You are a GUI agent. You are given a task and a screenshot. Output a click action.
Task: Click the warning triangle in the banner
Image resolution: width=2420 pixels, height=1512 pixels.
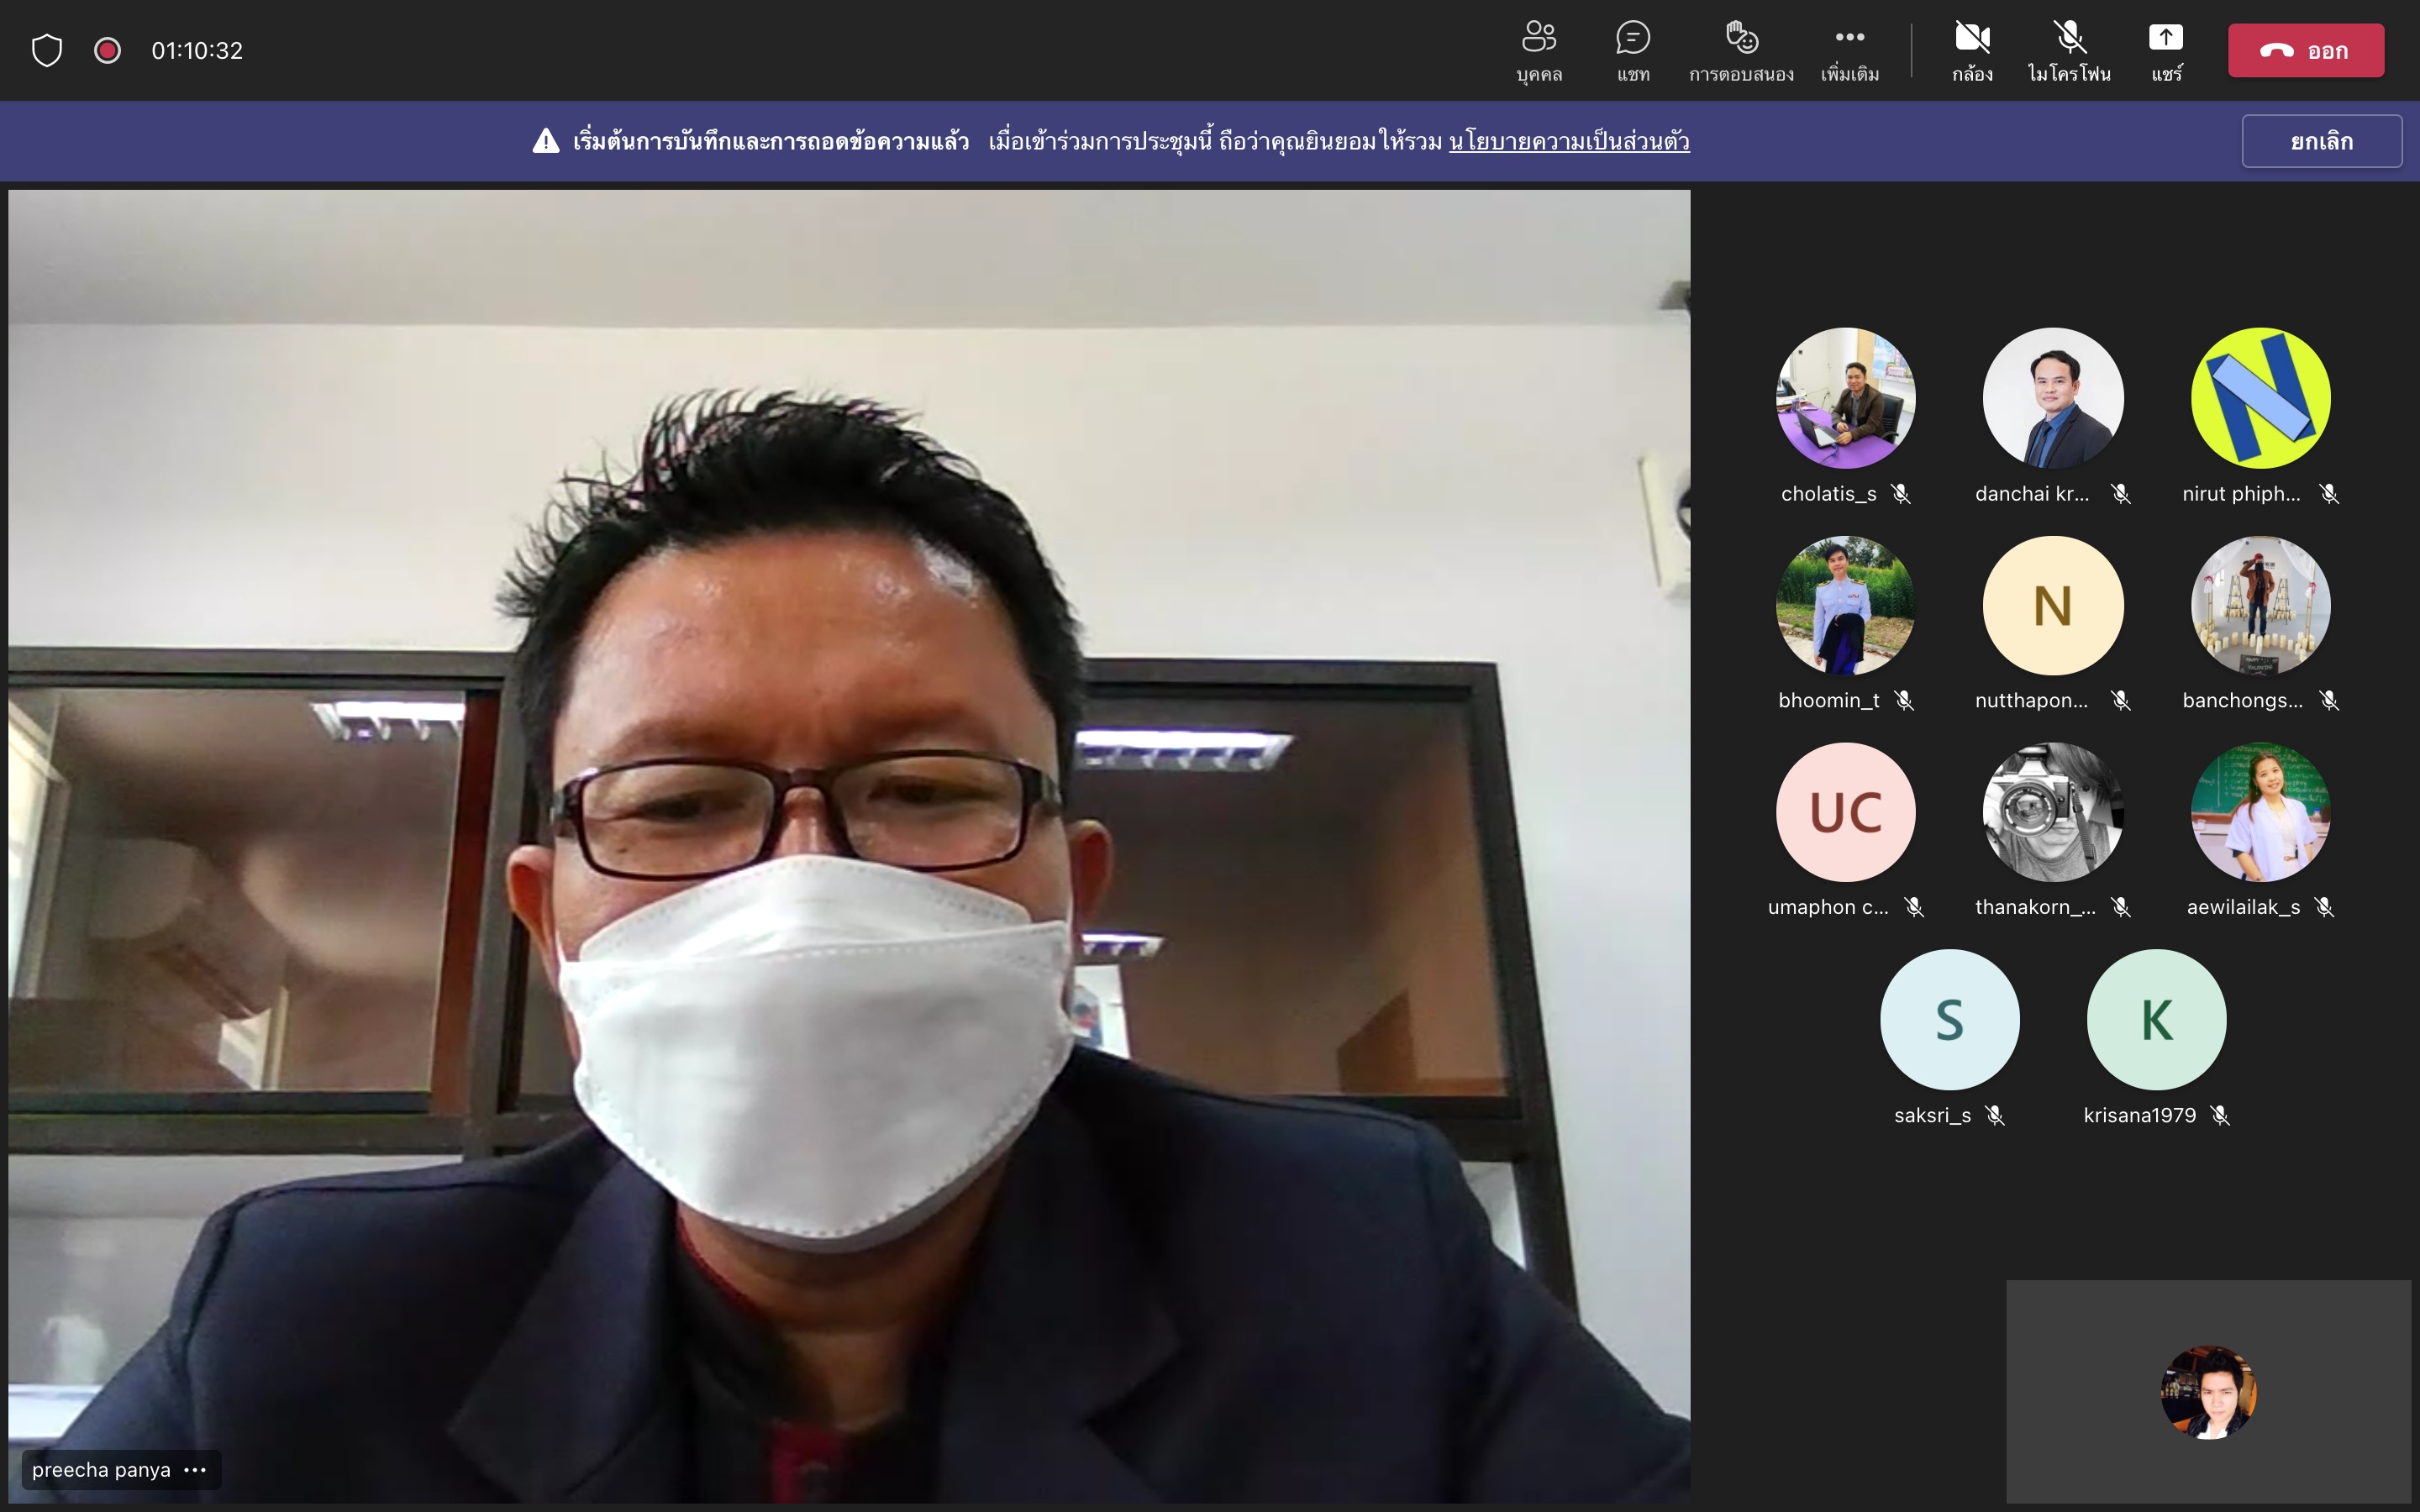[545, 141]
